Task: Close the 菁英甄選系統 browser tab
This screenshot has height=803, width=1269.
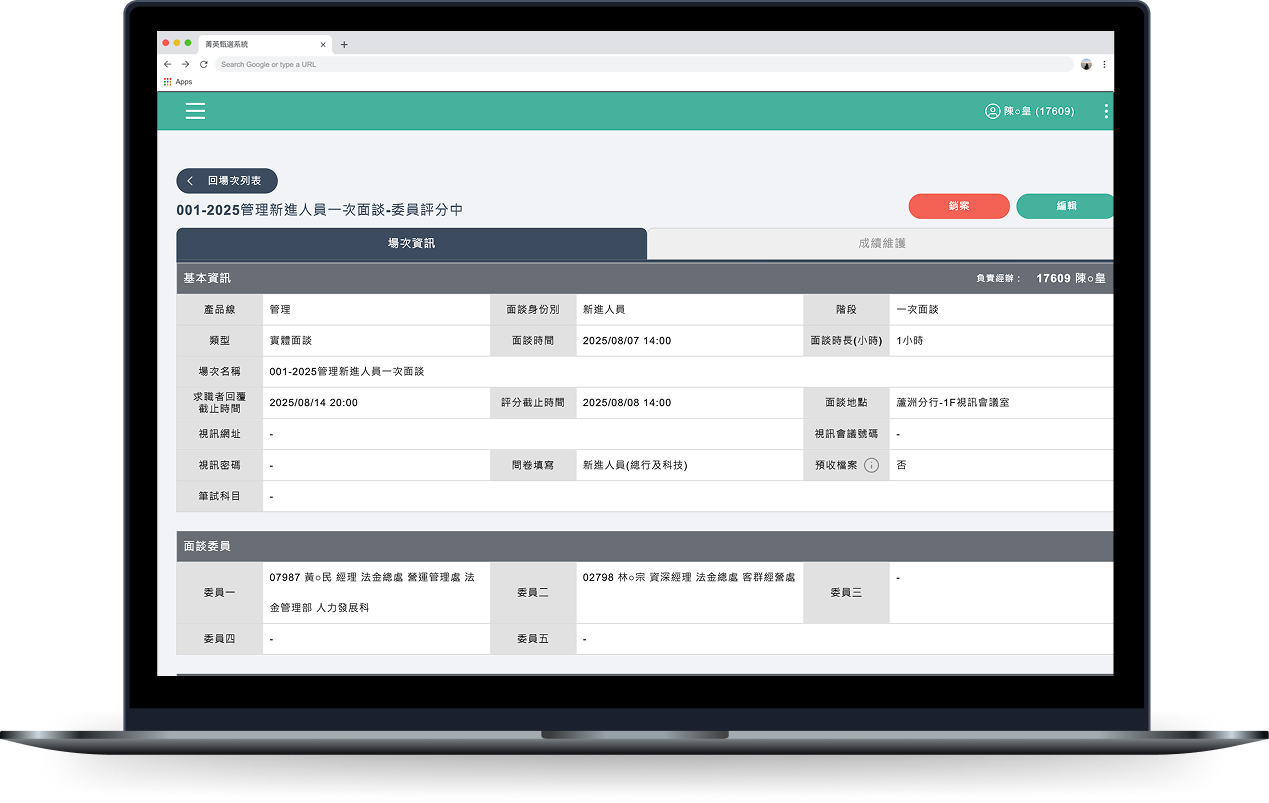Action: (323, 44)
